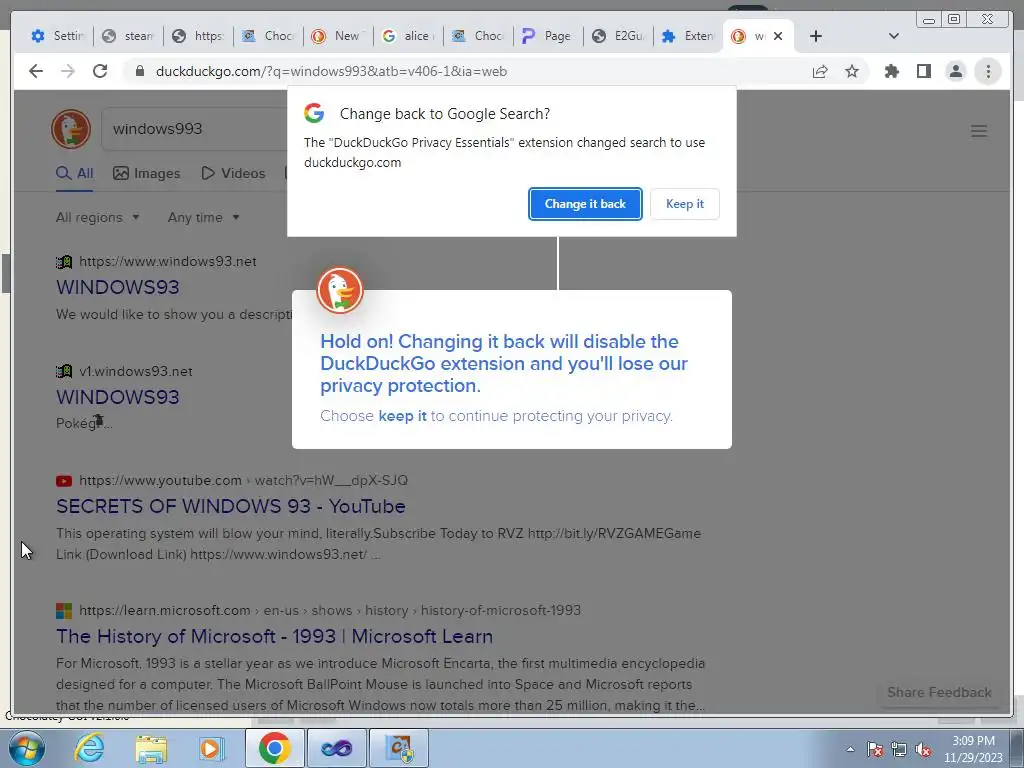Click the https://www.windows93.net URL text
Image resolution: width=1024 pixels, height=768 pixels.
click(168, 261)
